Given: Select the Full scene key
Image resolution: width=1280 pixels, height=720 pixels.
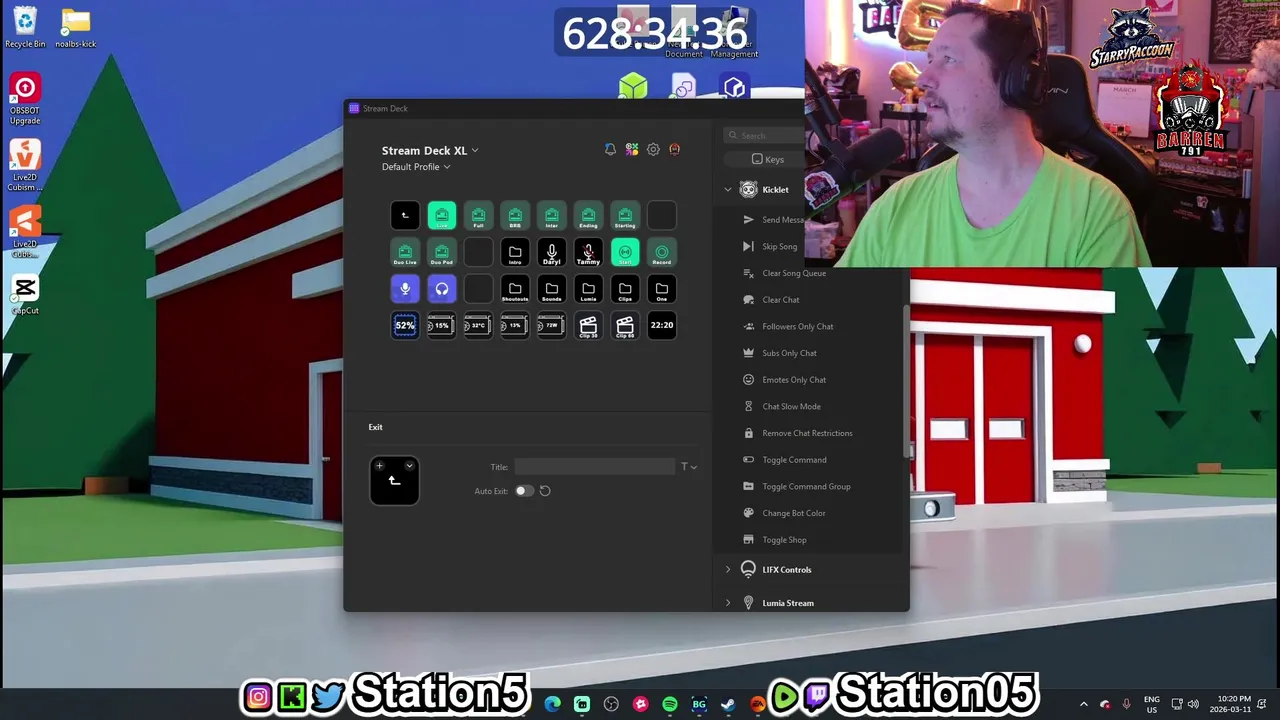Looking at the screenshot, I should pyautogui.click(x=478, y=215).
